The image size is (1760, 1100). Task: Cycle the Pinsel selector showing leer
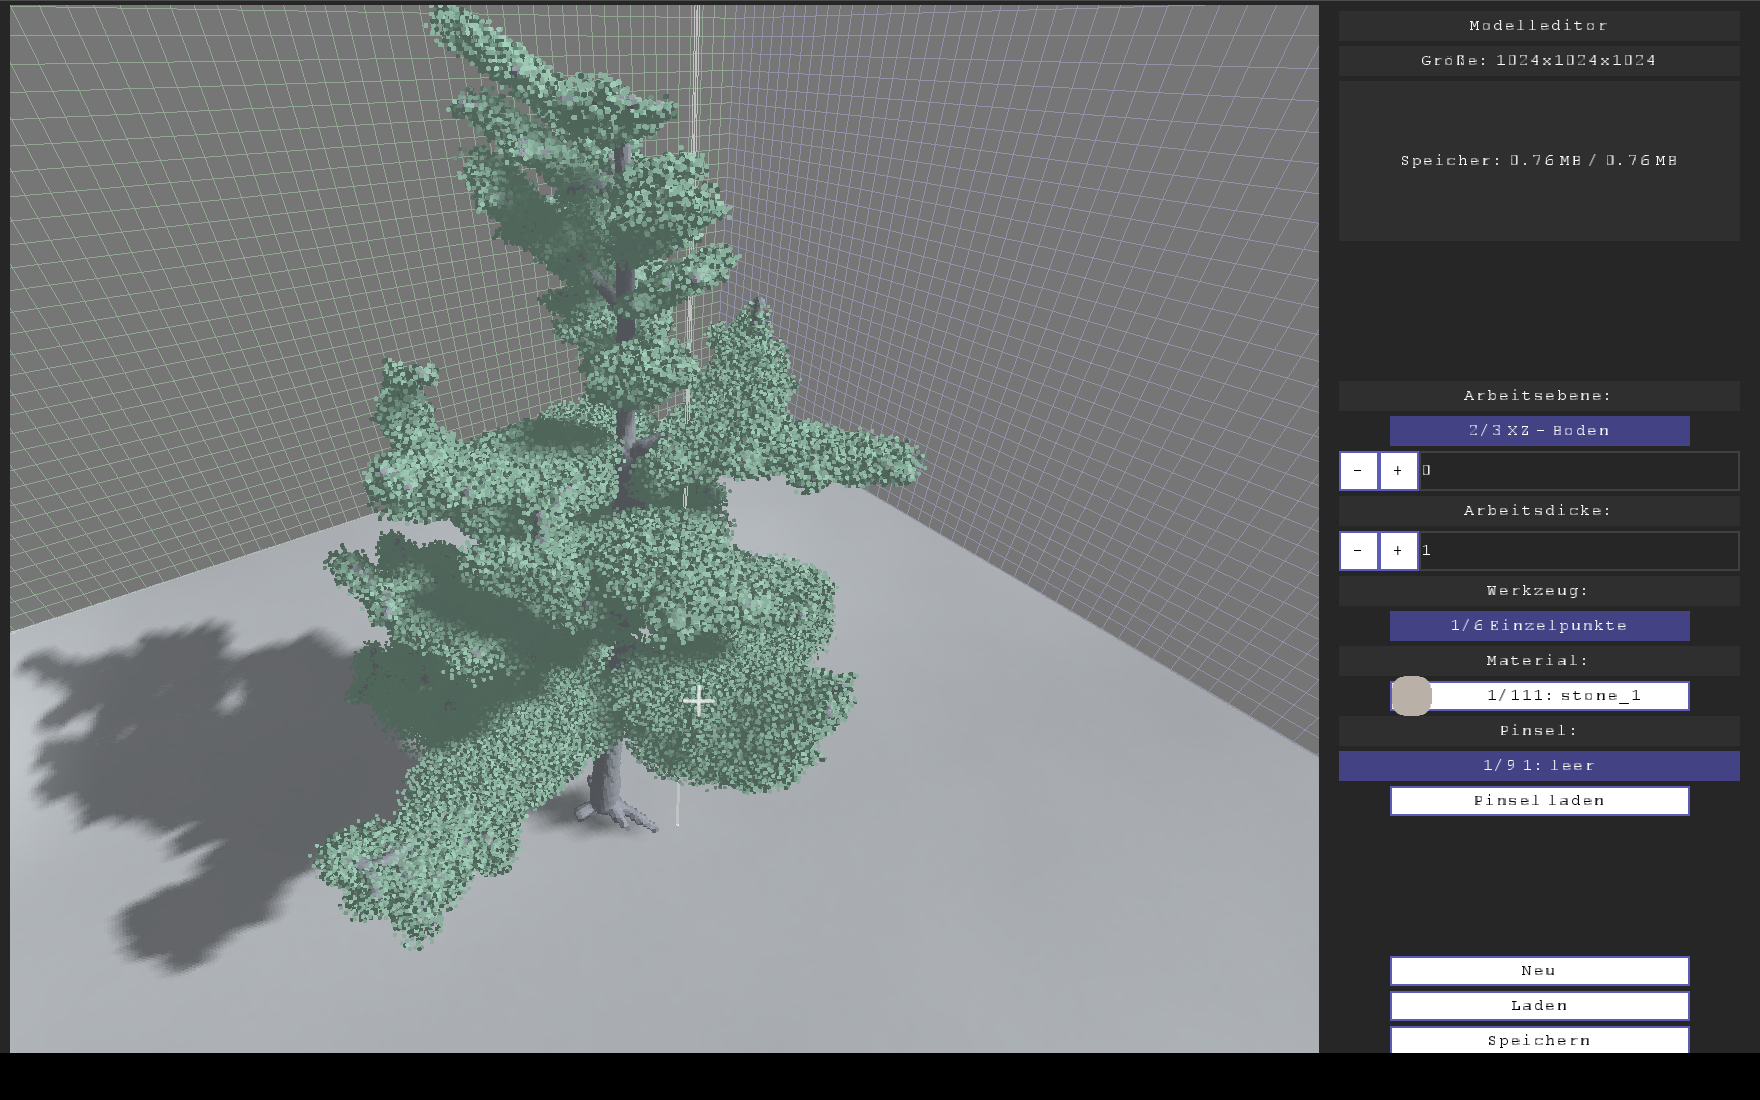[1539, 766]
